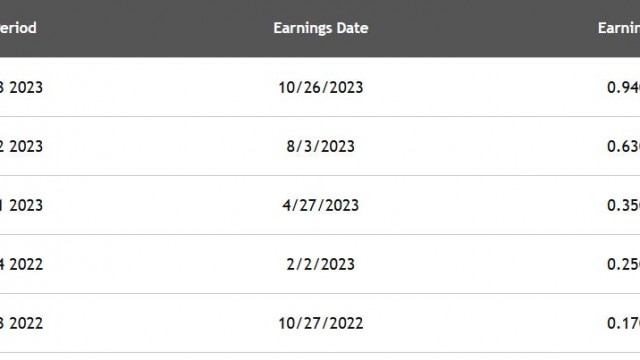Click the Earnings column header on the right
Screen dimensions: 640x360
(x=619, y=28)
